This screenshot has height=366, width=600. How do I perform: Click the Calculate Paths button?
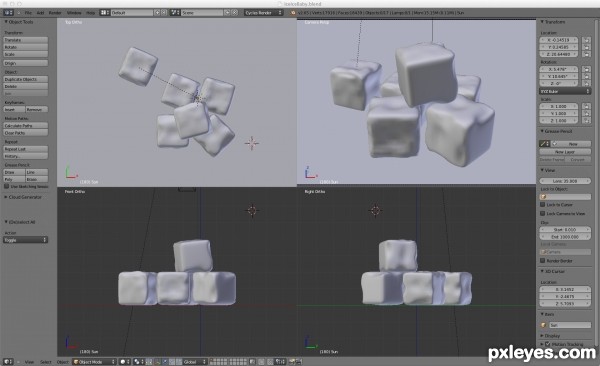pyautogui.click(x=26, y=126)
